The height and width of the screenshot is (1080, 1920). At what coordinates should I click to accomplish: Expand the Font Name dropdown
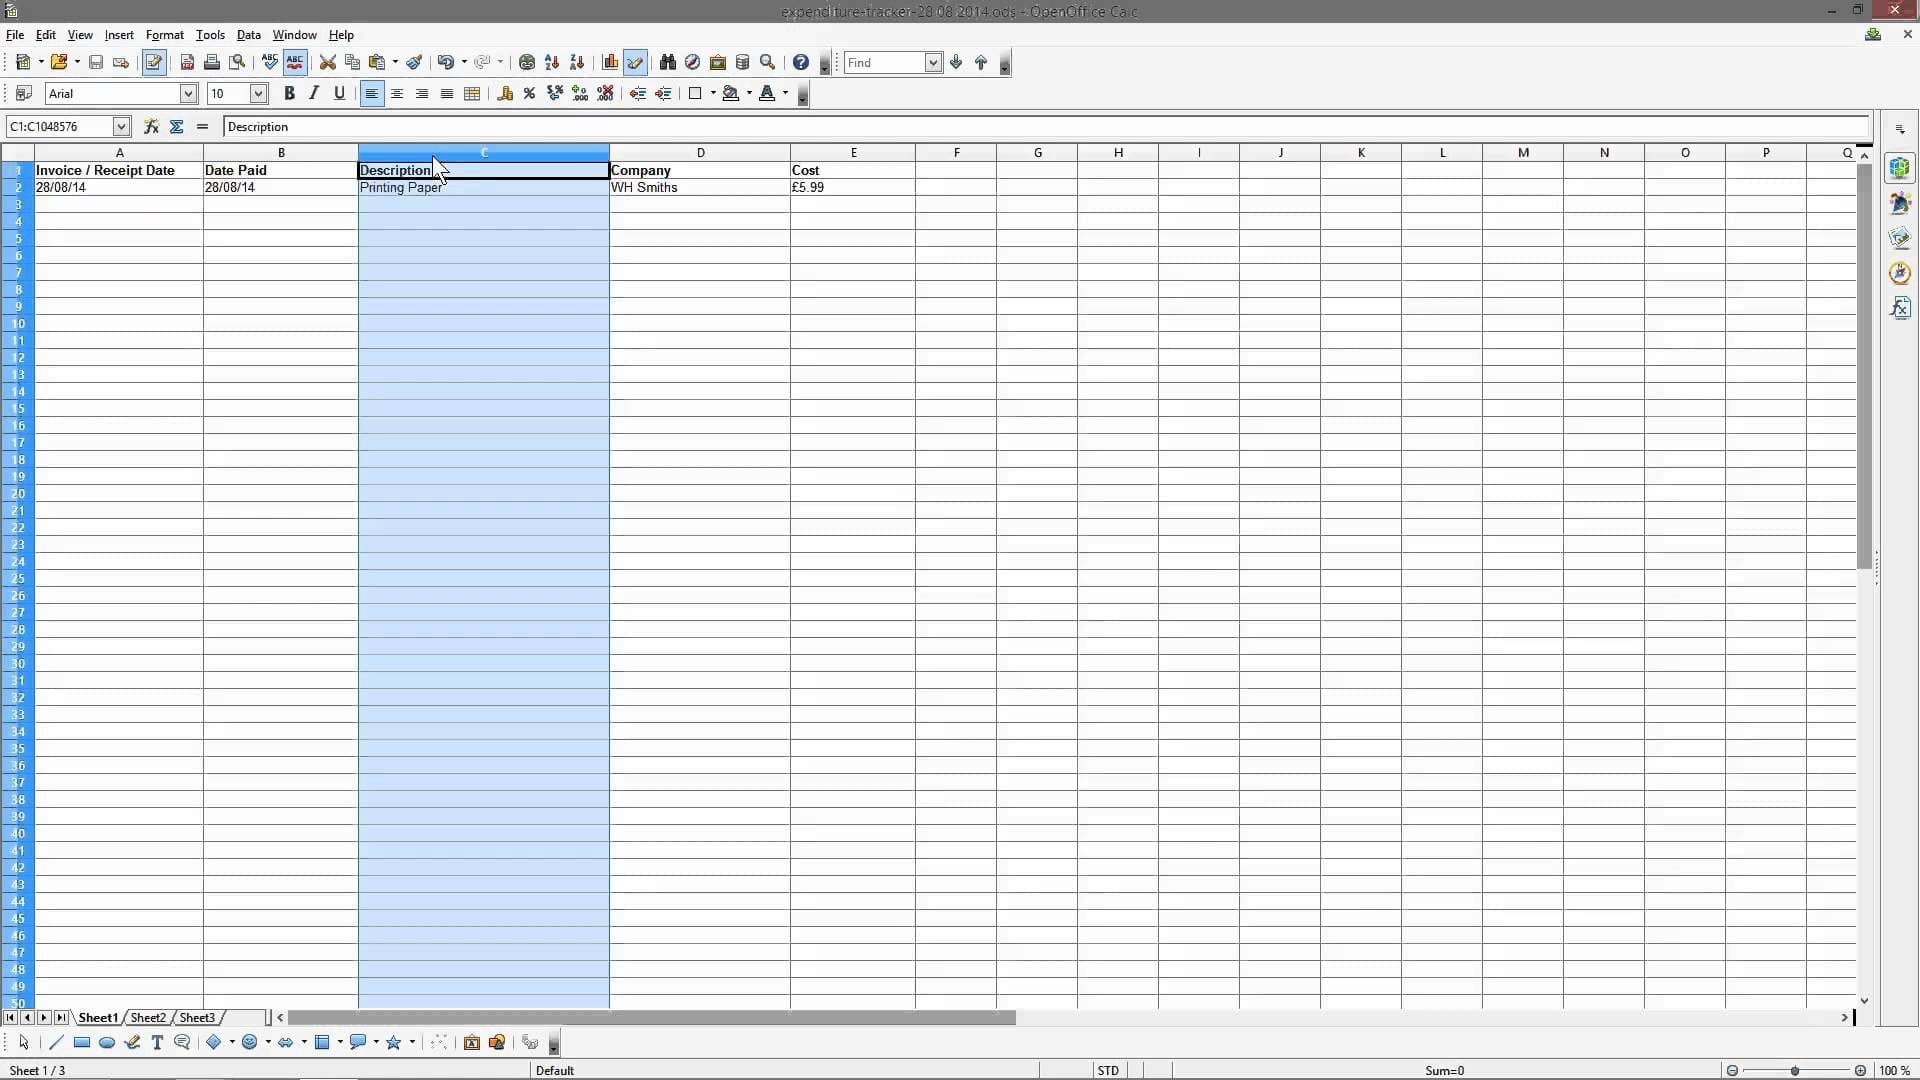pos(187,92)
